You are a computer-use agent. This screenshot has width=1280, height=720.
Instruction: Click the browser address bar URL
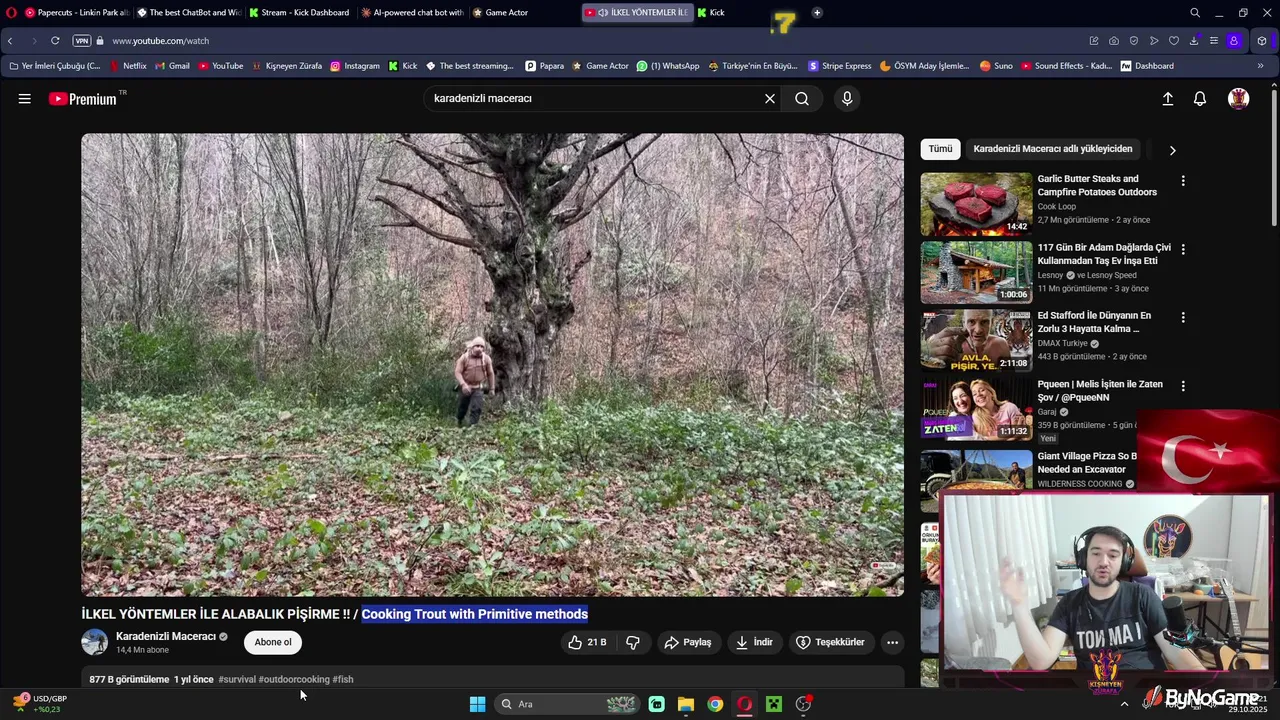pos(160,41)
